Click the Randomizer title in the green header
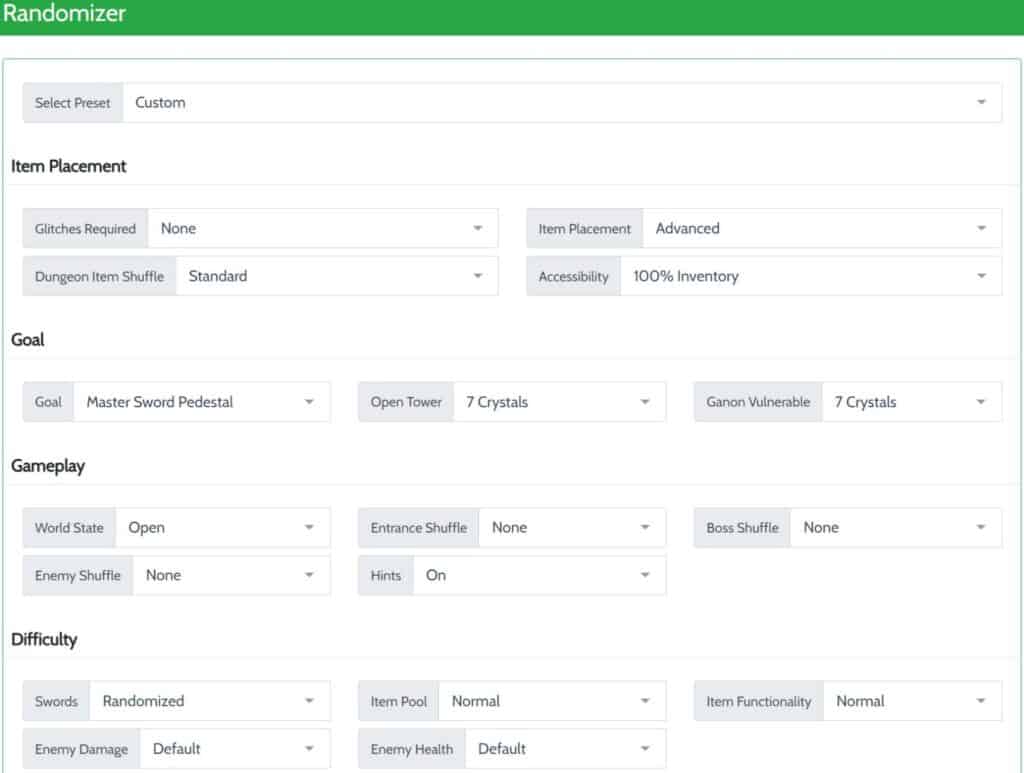The height and width of the screenshot is (773, 1024). pyautogui.click(x=64, y=13)
